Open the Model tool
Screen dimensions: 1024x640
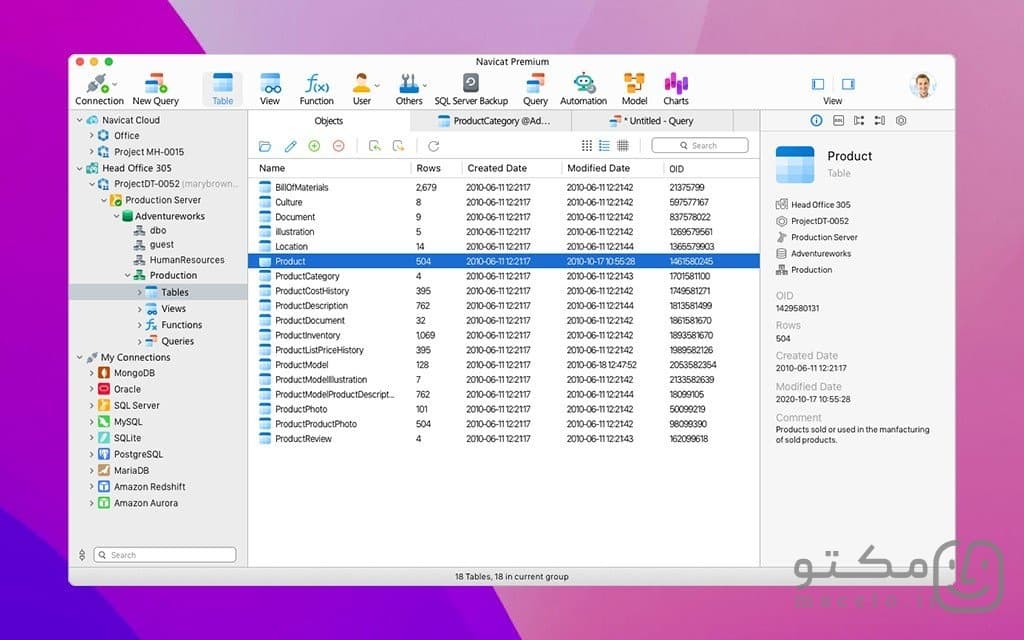634,89
